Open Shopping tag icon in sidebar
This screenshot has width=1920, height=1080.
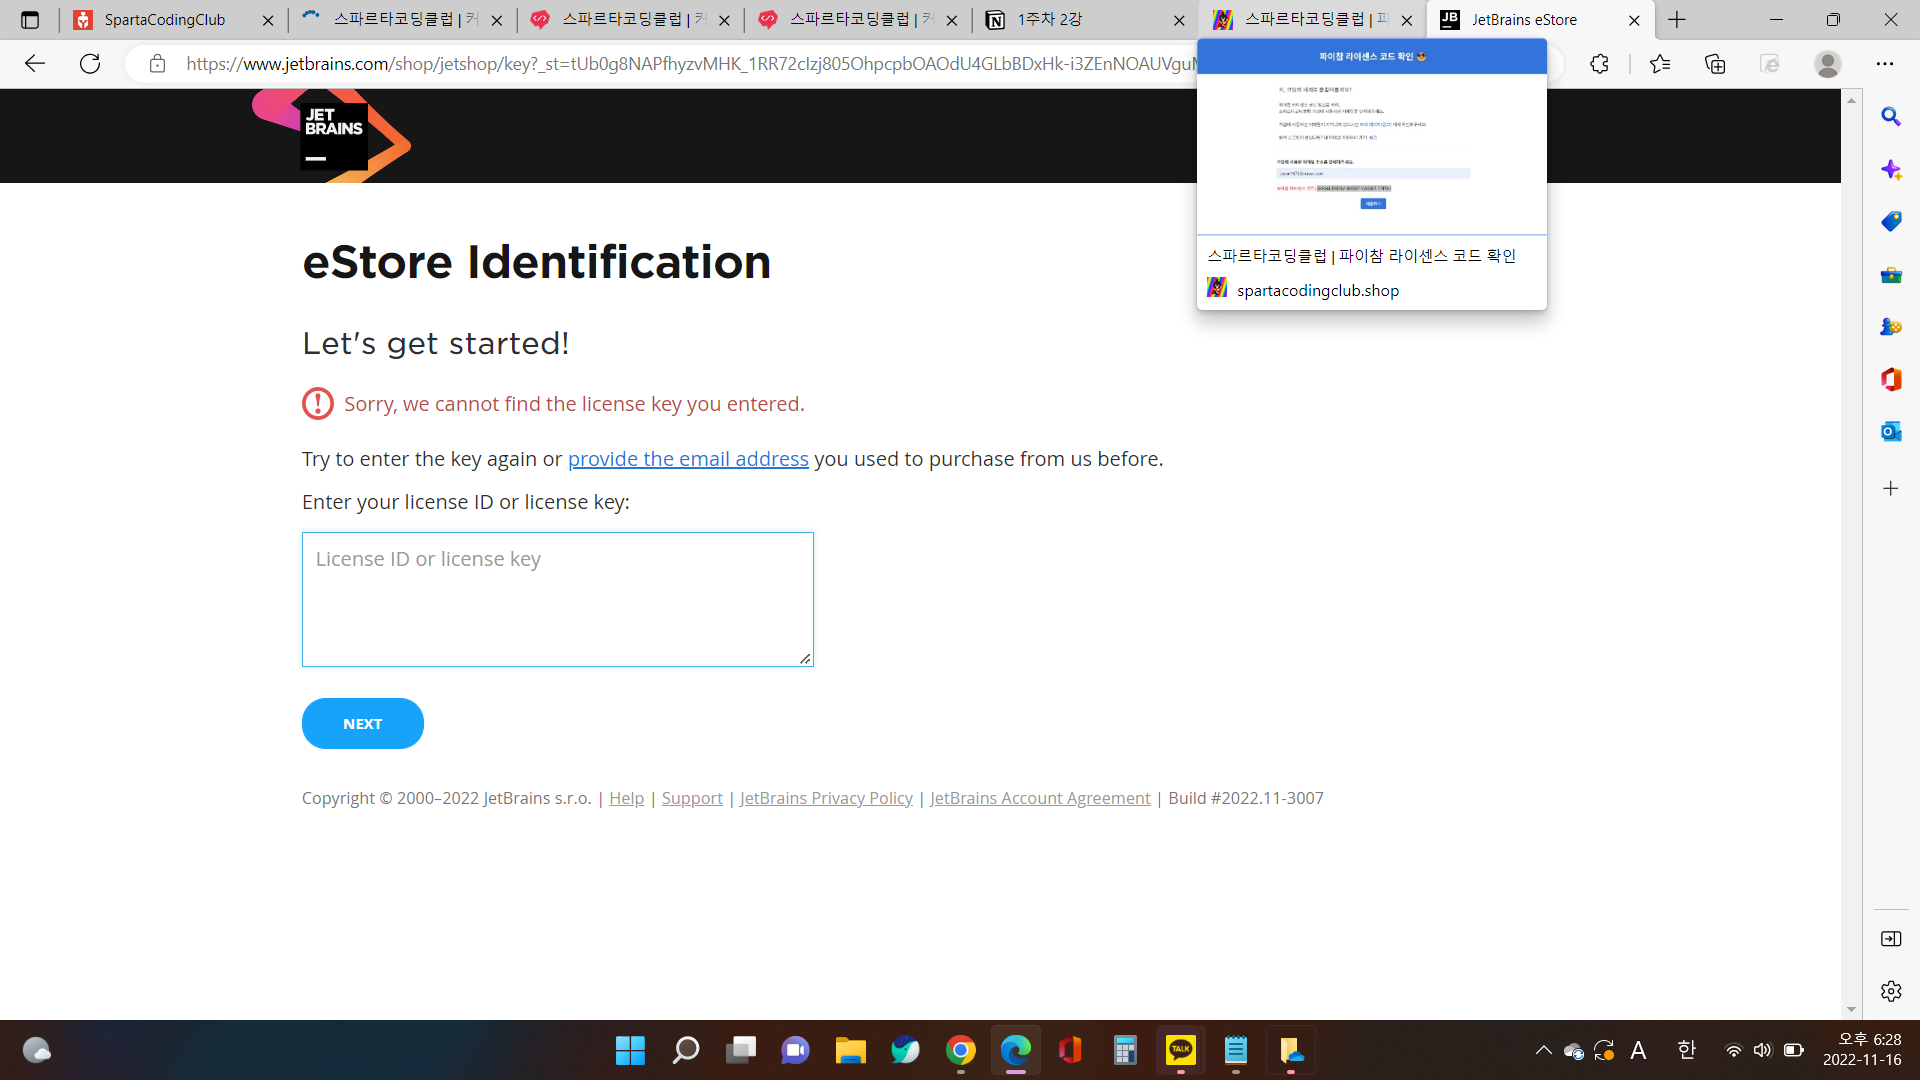tap(1891, 222)
